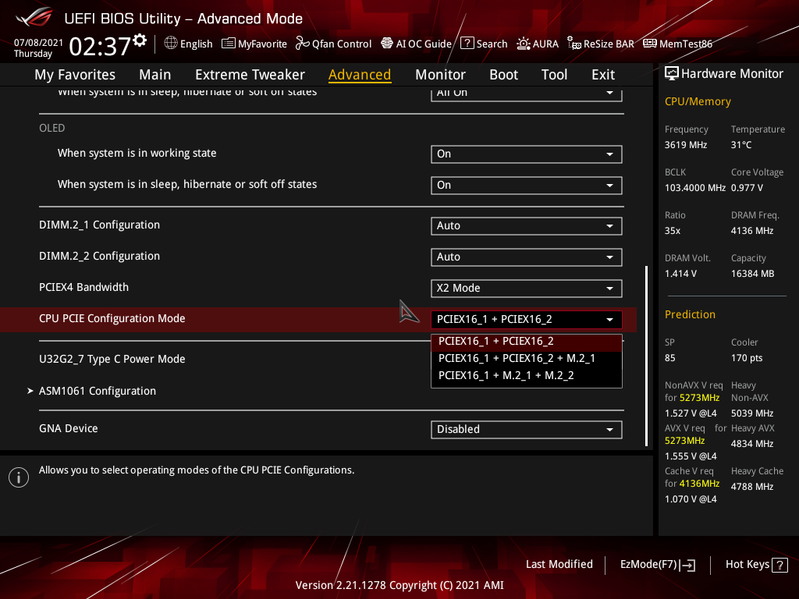Choose PCIEX16_1 + PCIEX16_2 option in list
This screenshot has height=599, width=799.
[526, 341]
